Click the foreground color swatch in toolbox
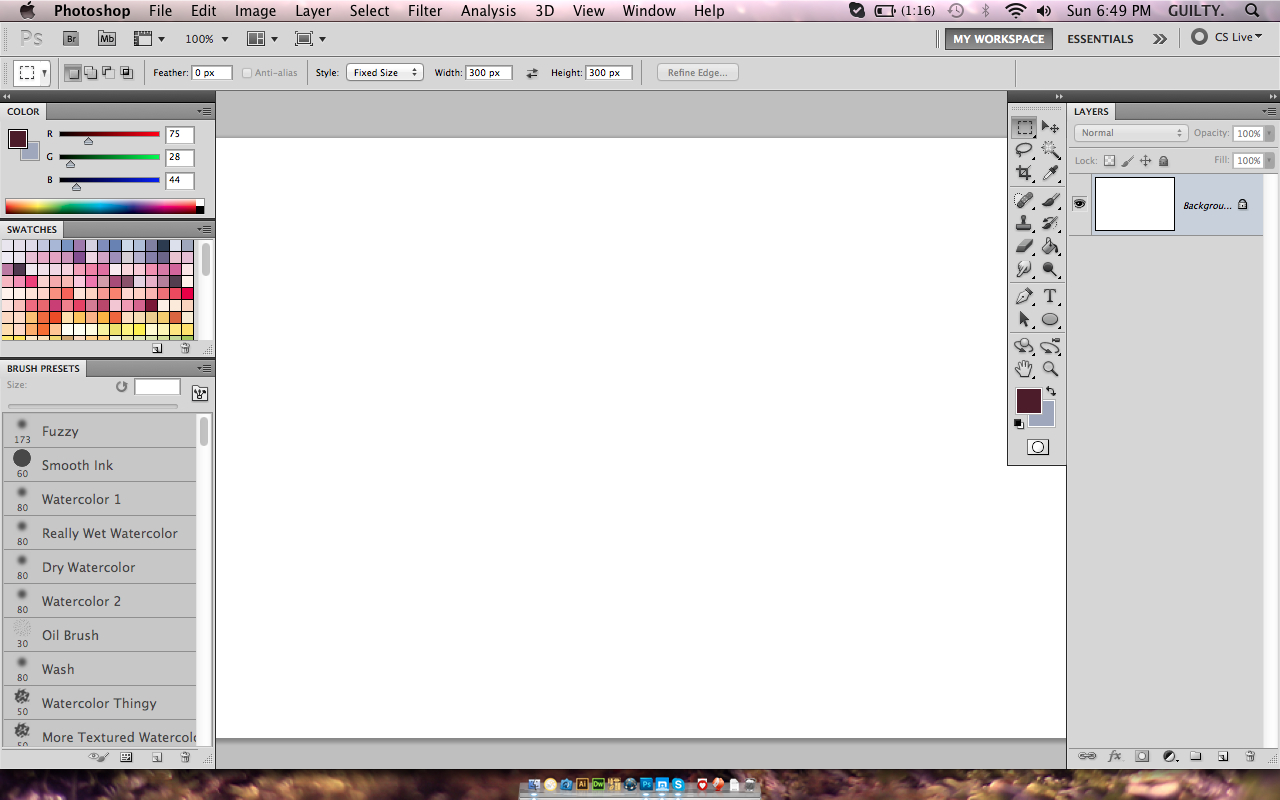The height and width of the screenshot is (800, 1280). pos(1028,401)
